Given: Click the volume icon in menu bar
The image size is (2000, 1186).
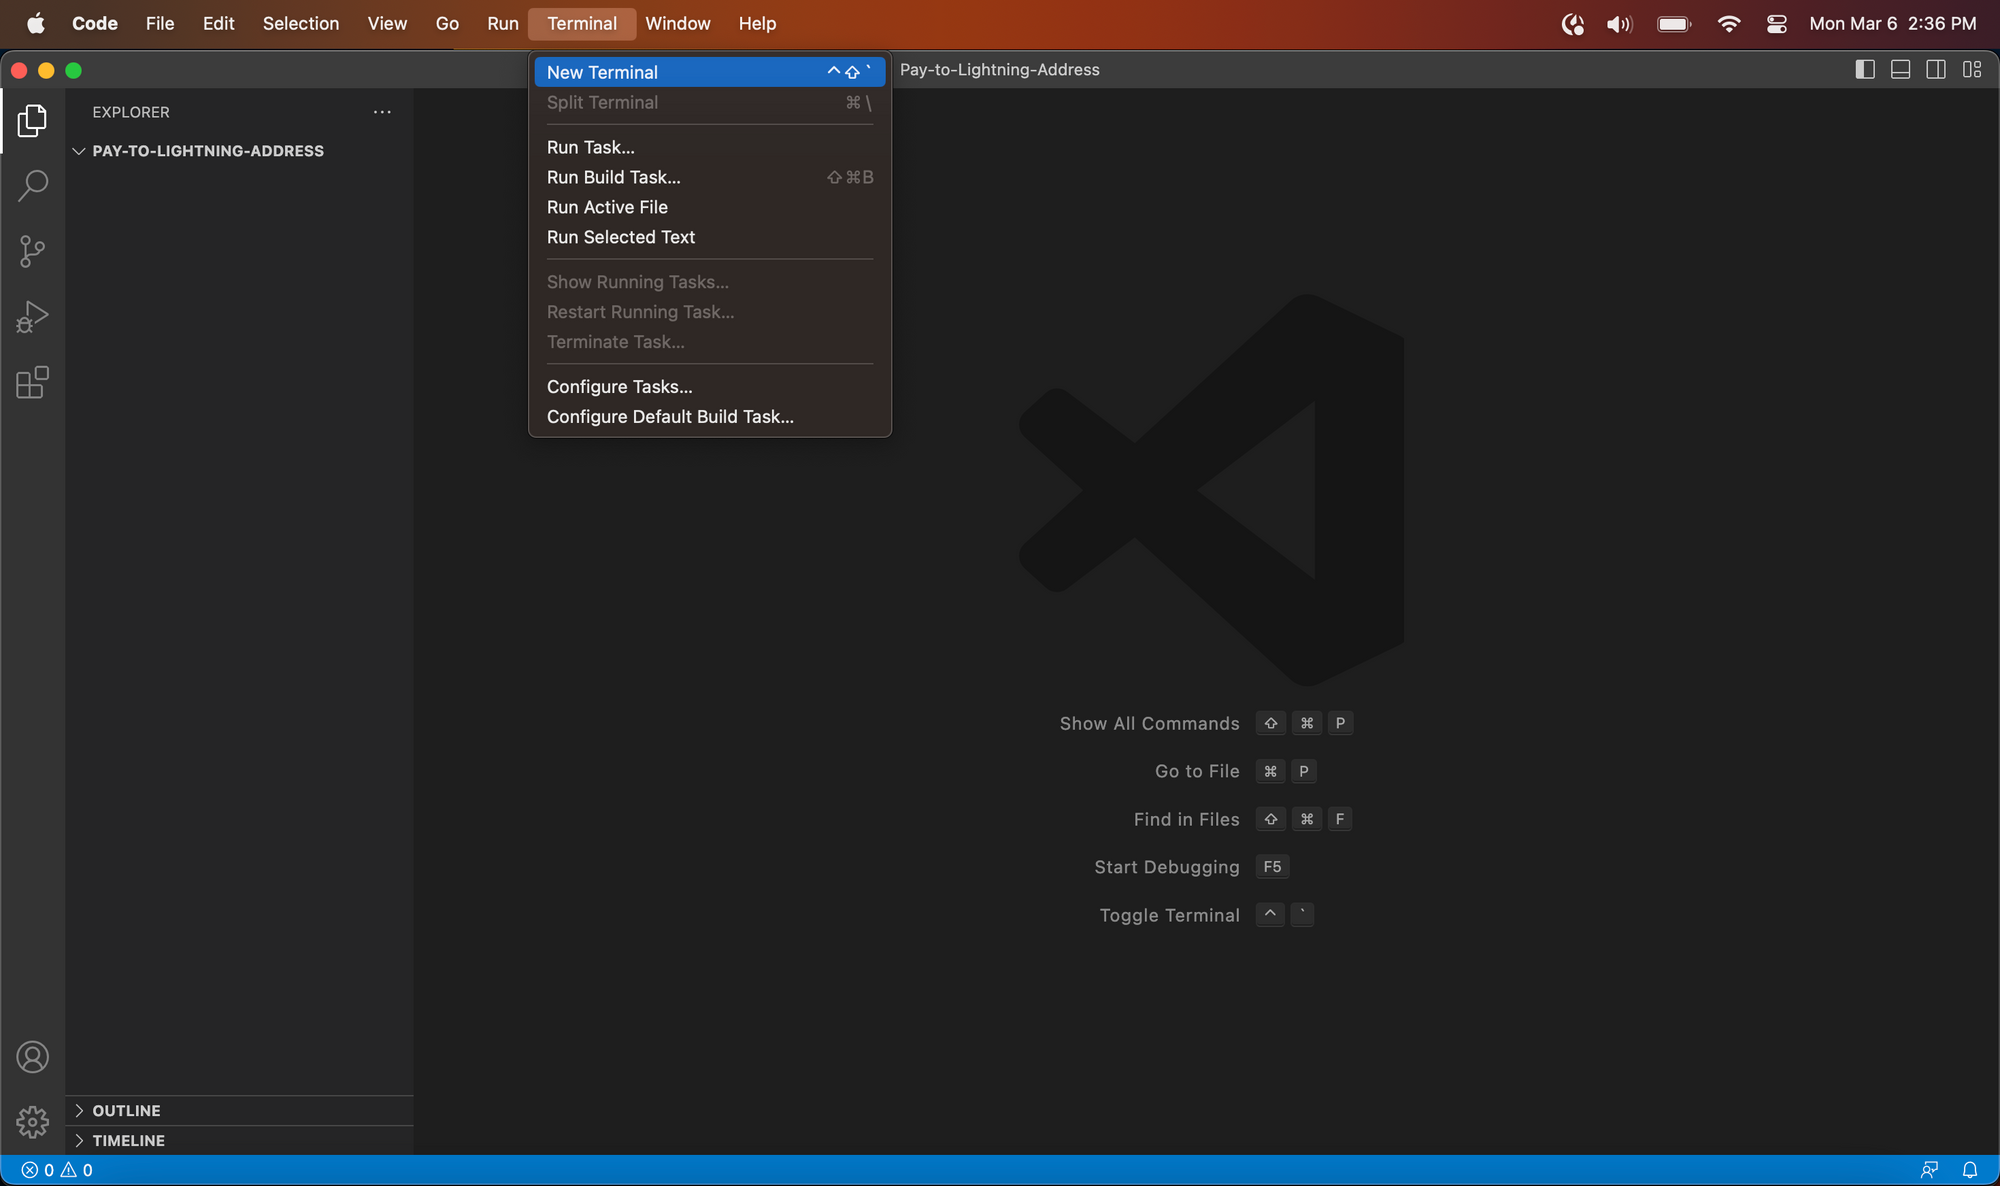Looking at the screenshot, I should click(x=1619, y=24).
